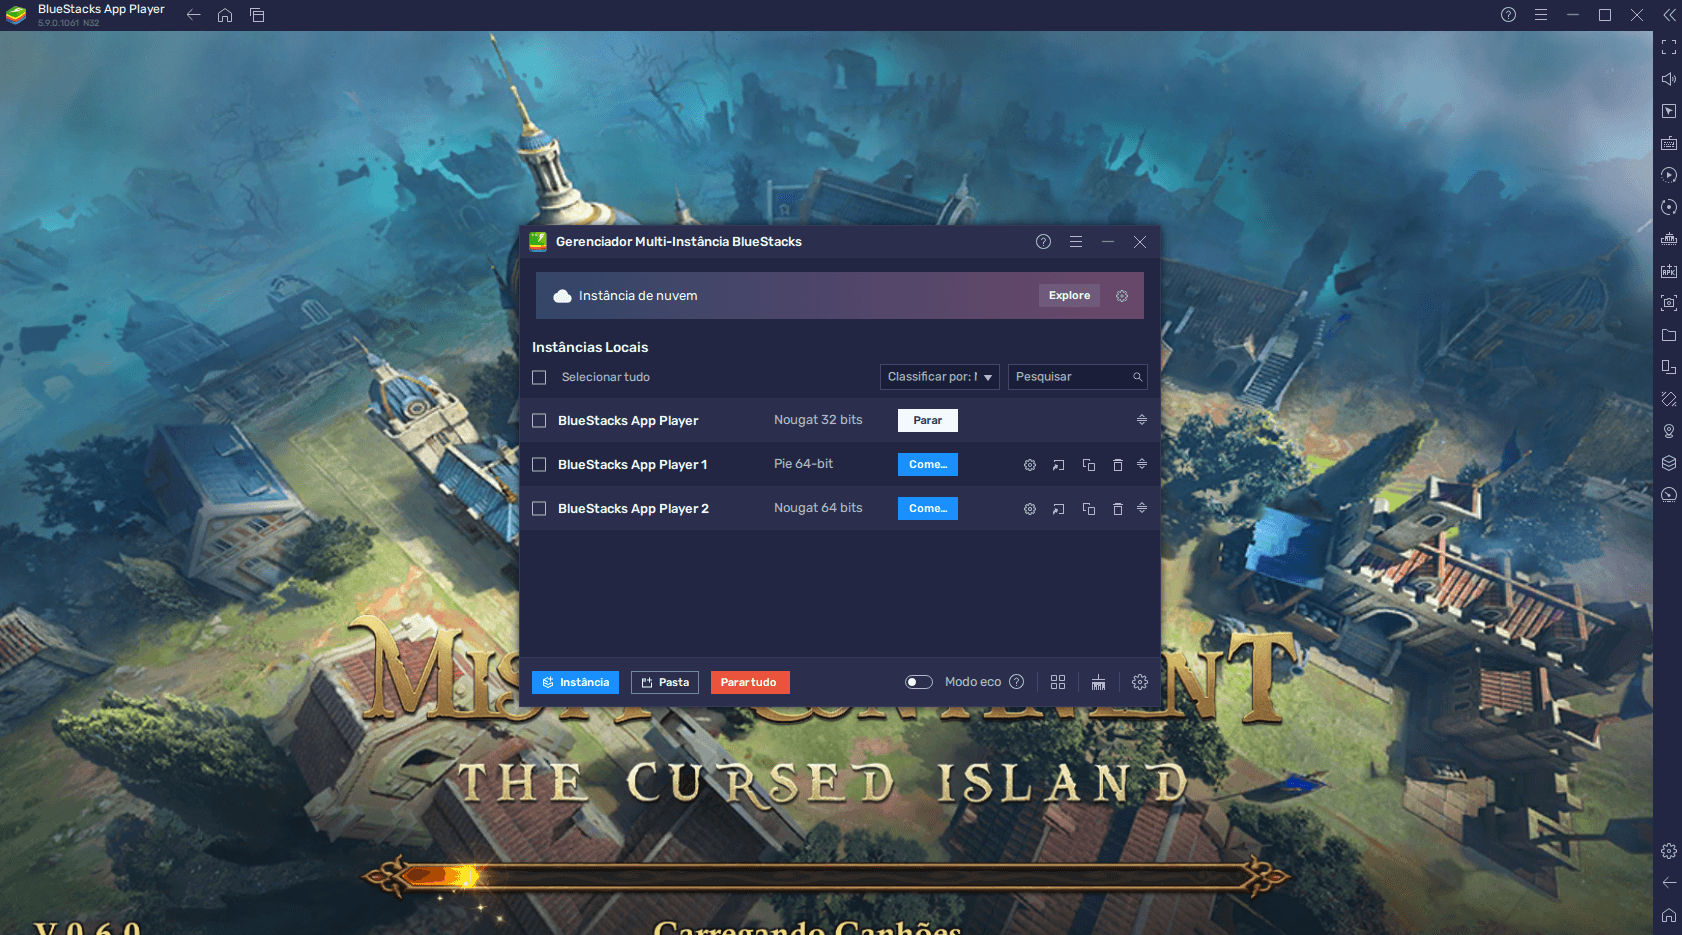
Task: Open help in Multi-Instance Manager title bar
Action: (1044, 242)
